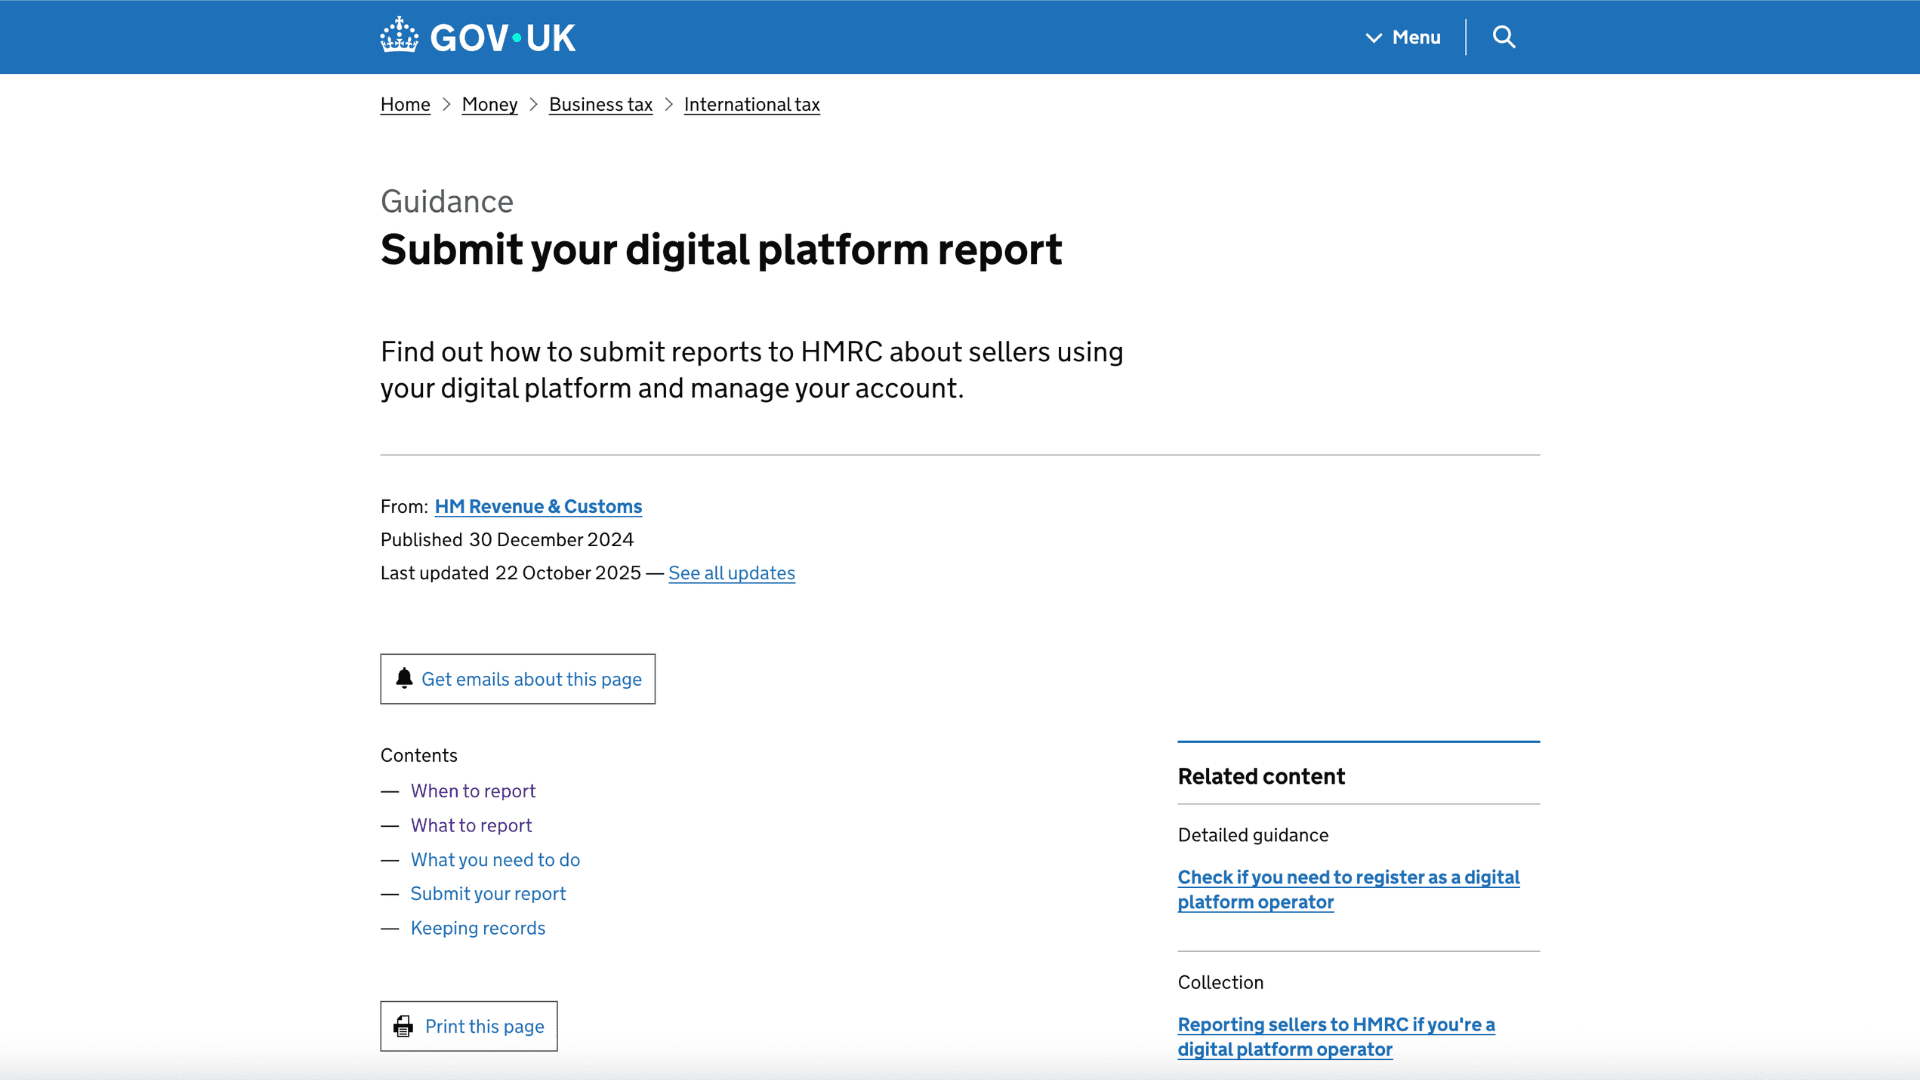Screen dimensions: 1920x1080
Task: Open HM Revenue & Customs link
Action: (537, 506)
